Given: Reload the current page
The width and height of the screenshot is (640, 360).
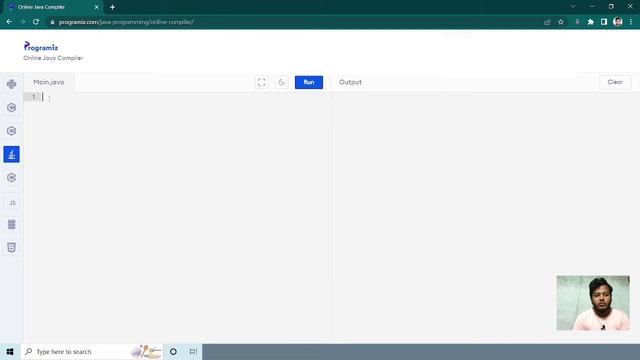Looking at the screenshot, I should point(36,22).
